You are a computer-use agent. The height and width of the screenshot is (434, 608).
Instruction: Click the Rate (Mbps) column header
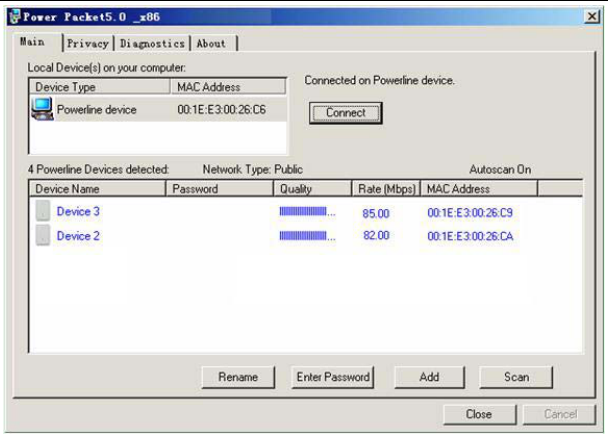(x=387, y=189)
